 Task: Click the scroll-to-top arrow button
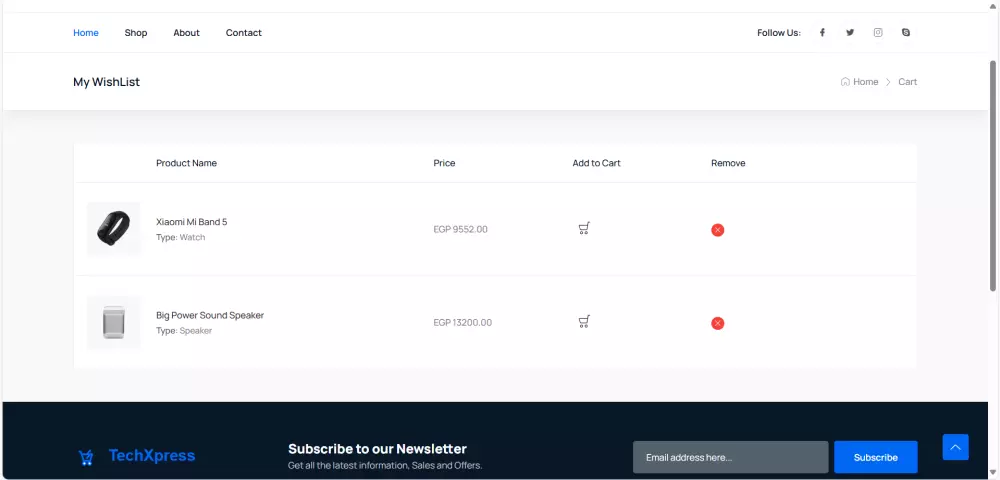tap(955, 447)
